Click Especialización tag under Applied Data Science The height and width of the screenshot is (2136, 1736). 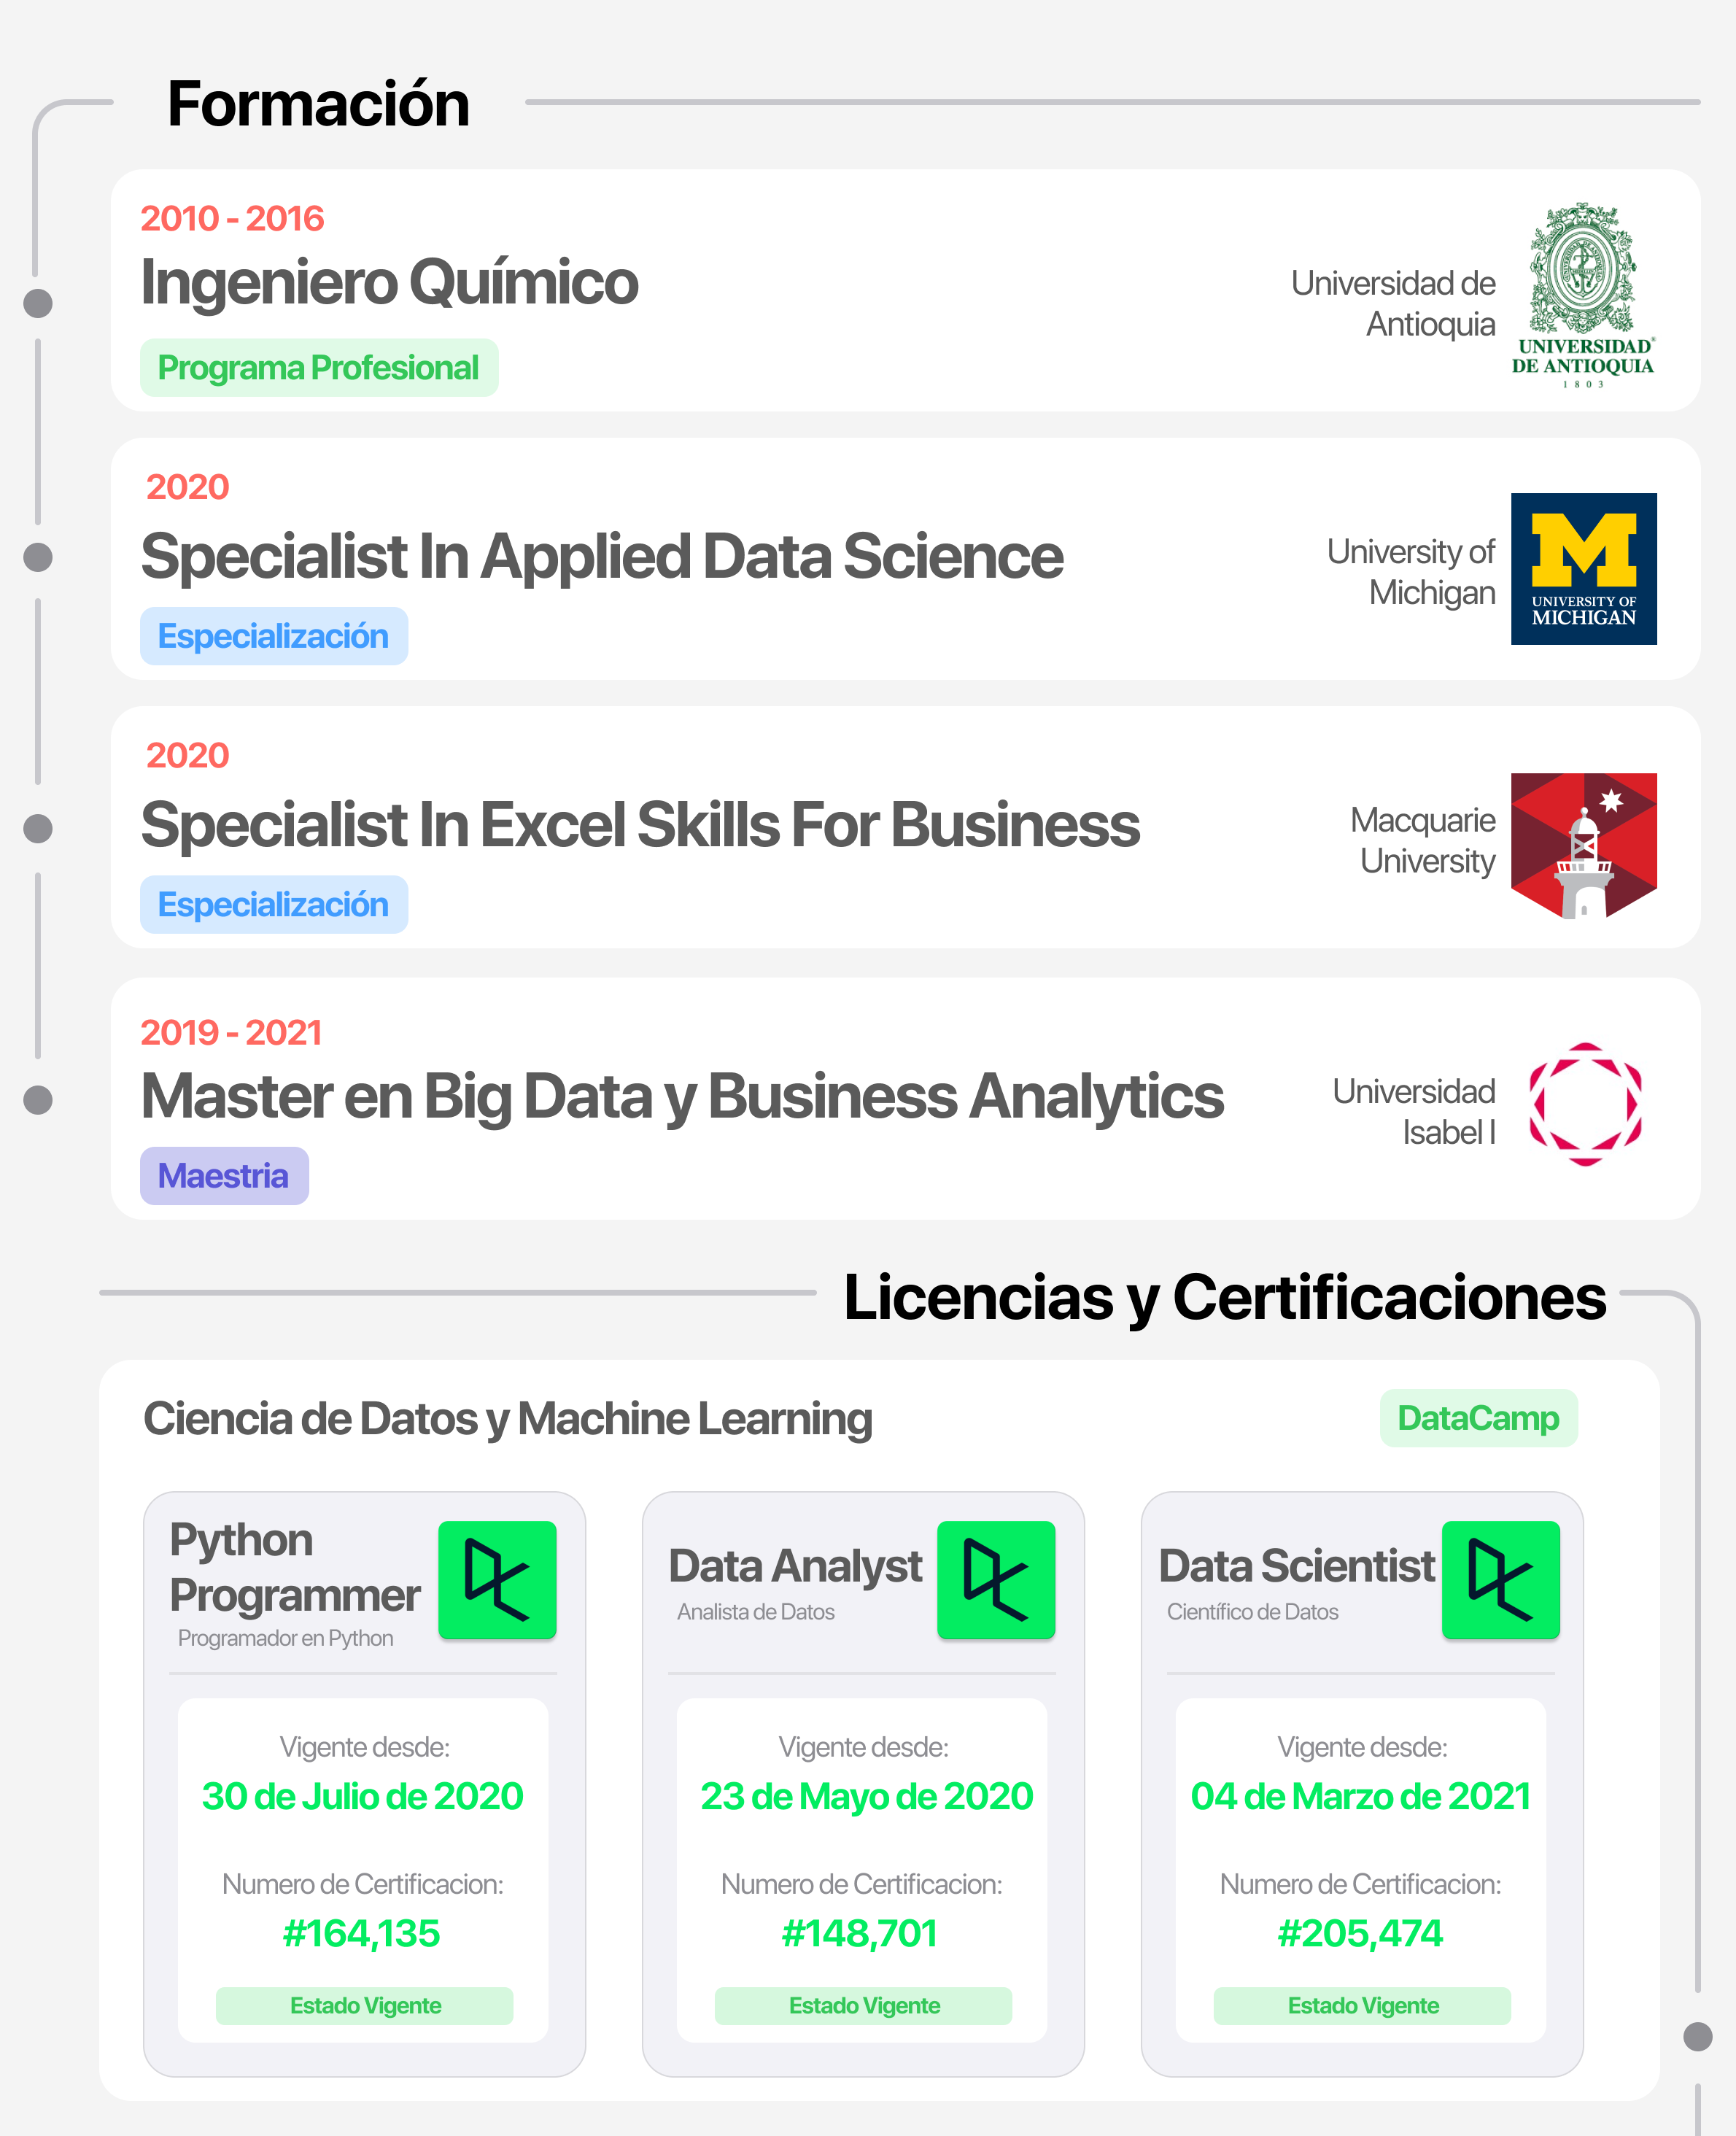tap(274, 636)
